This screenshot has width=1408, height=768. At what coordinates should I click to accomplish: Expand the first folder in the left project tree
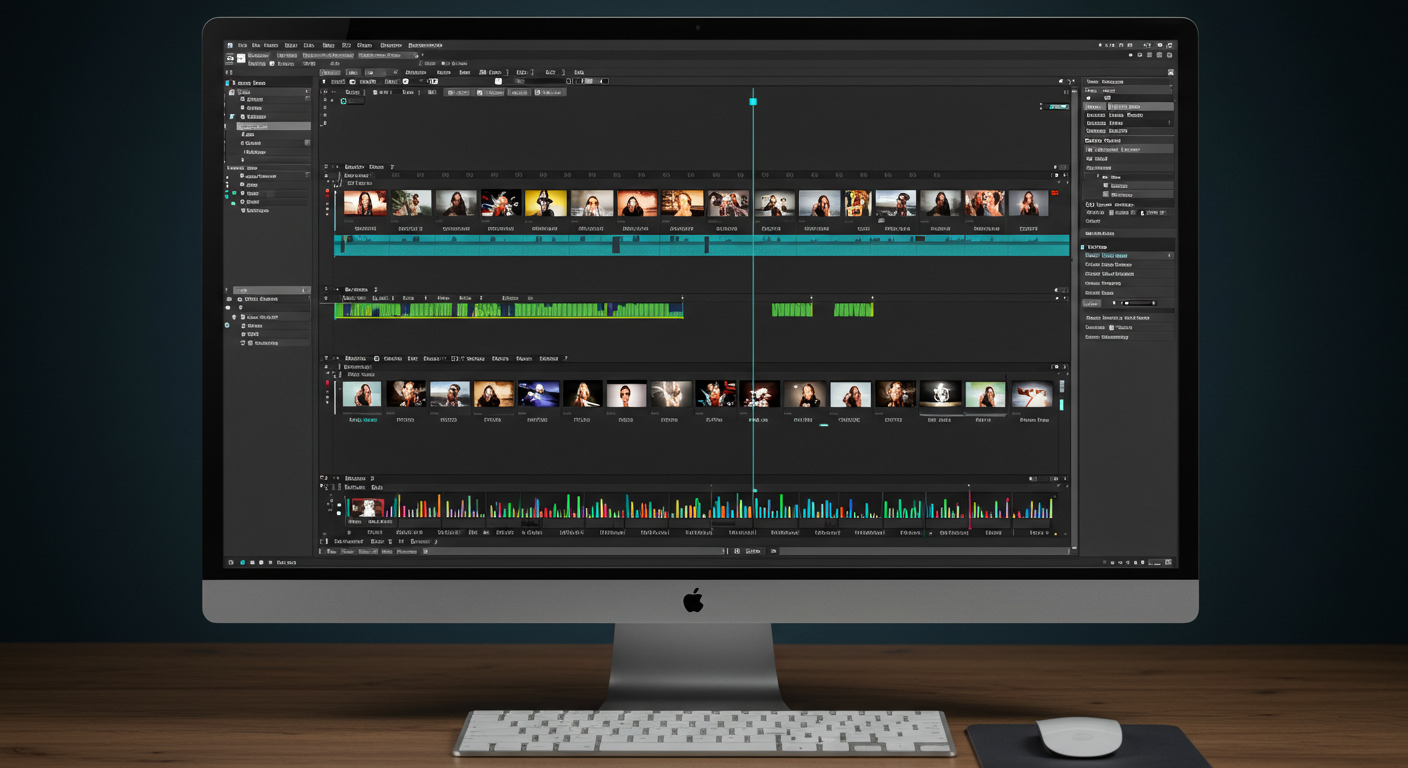(232, 92)
